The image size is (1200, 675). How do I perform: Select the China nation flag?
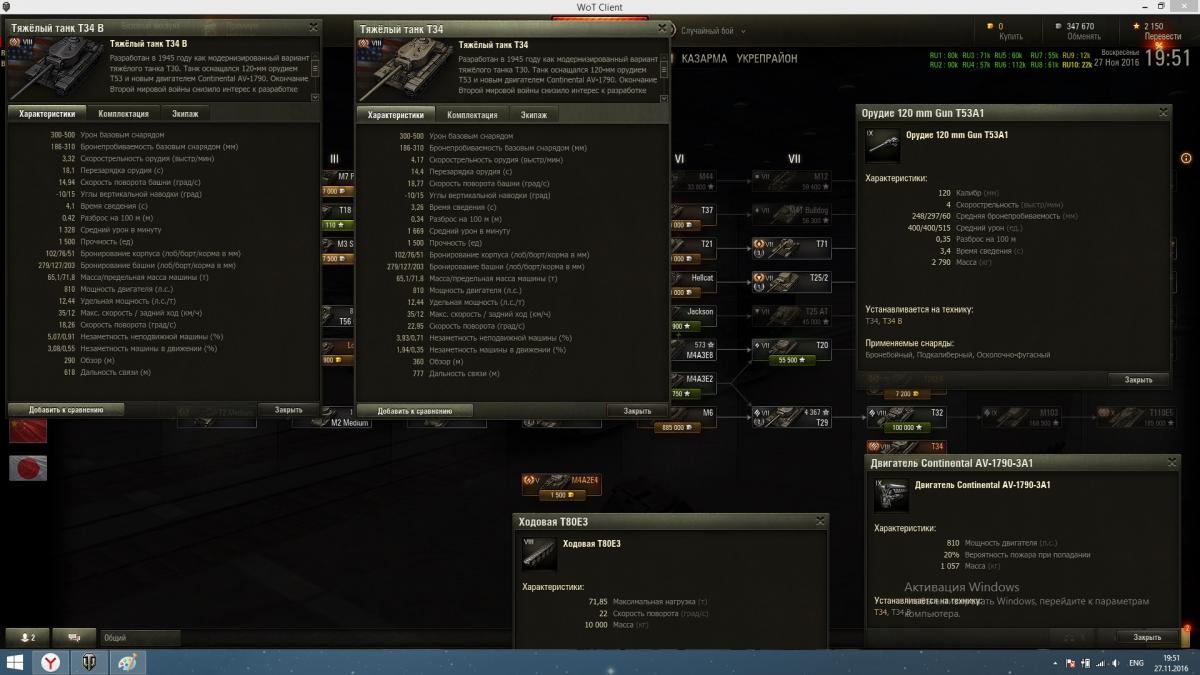28,431
